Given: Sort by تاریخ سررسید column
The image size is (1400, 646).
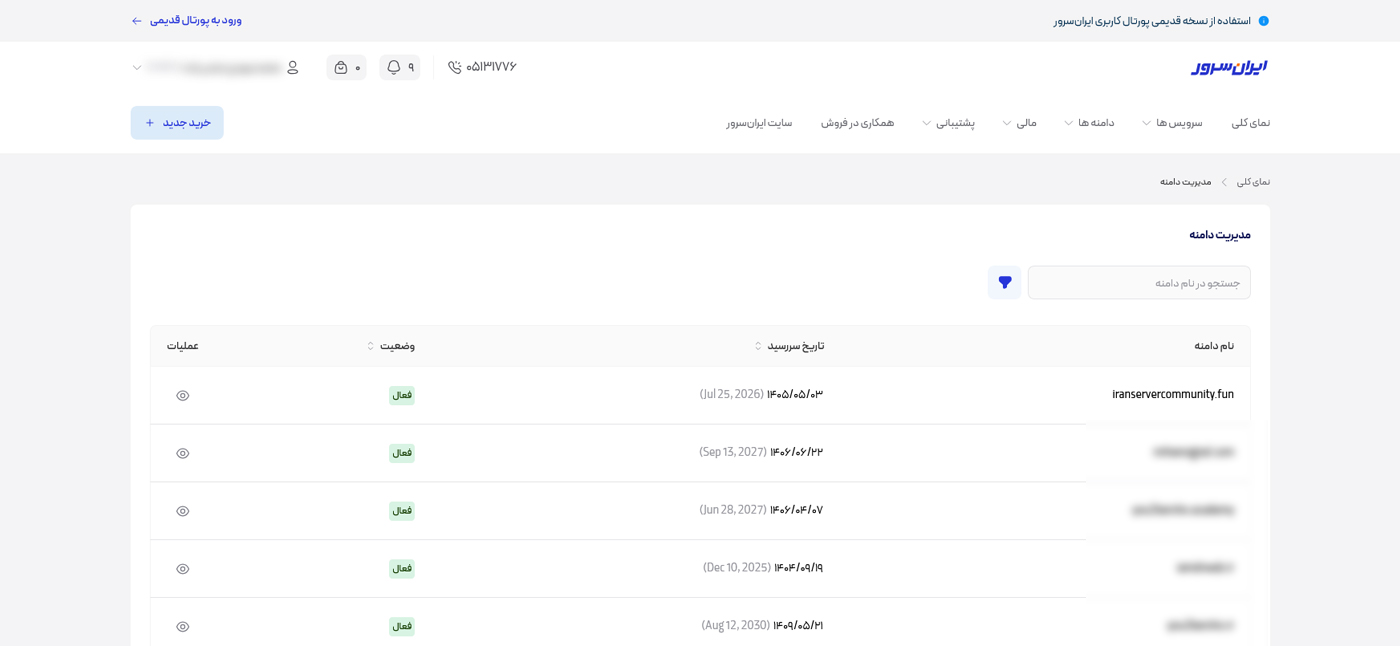Looking at the screenshot, I should tap(789, 346).
